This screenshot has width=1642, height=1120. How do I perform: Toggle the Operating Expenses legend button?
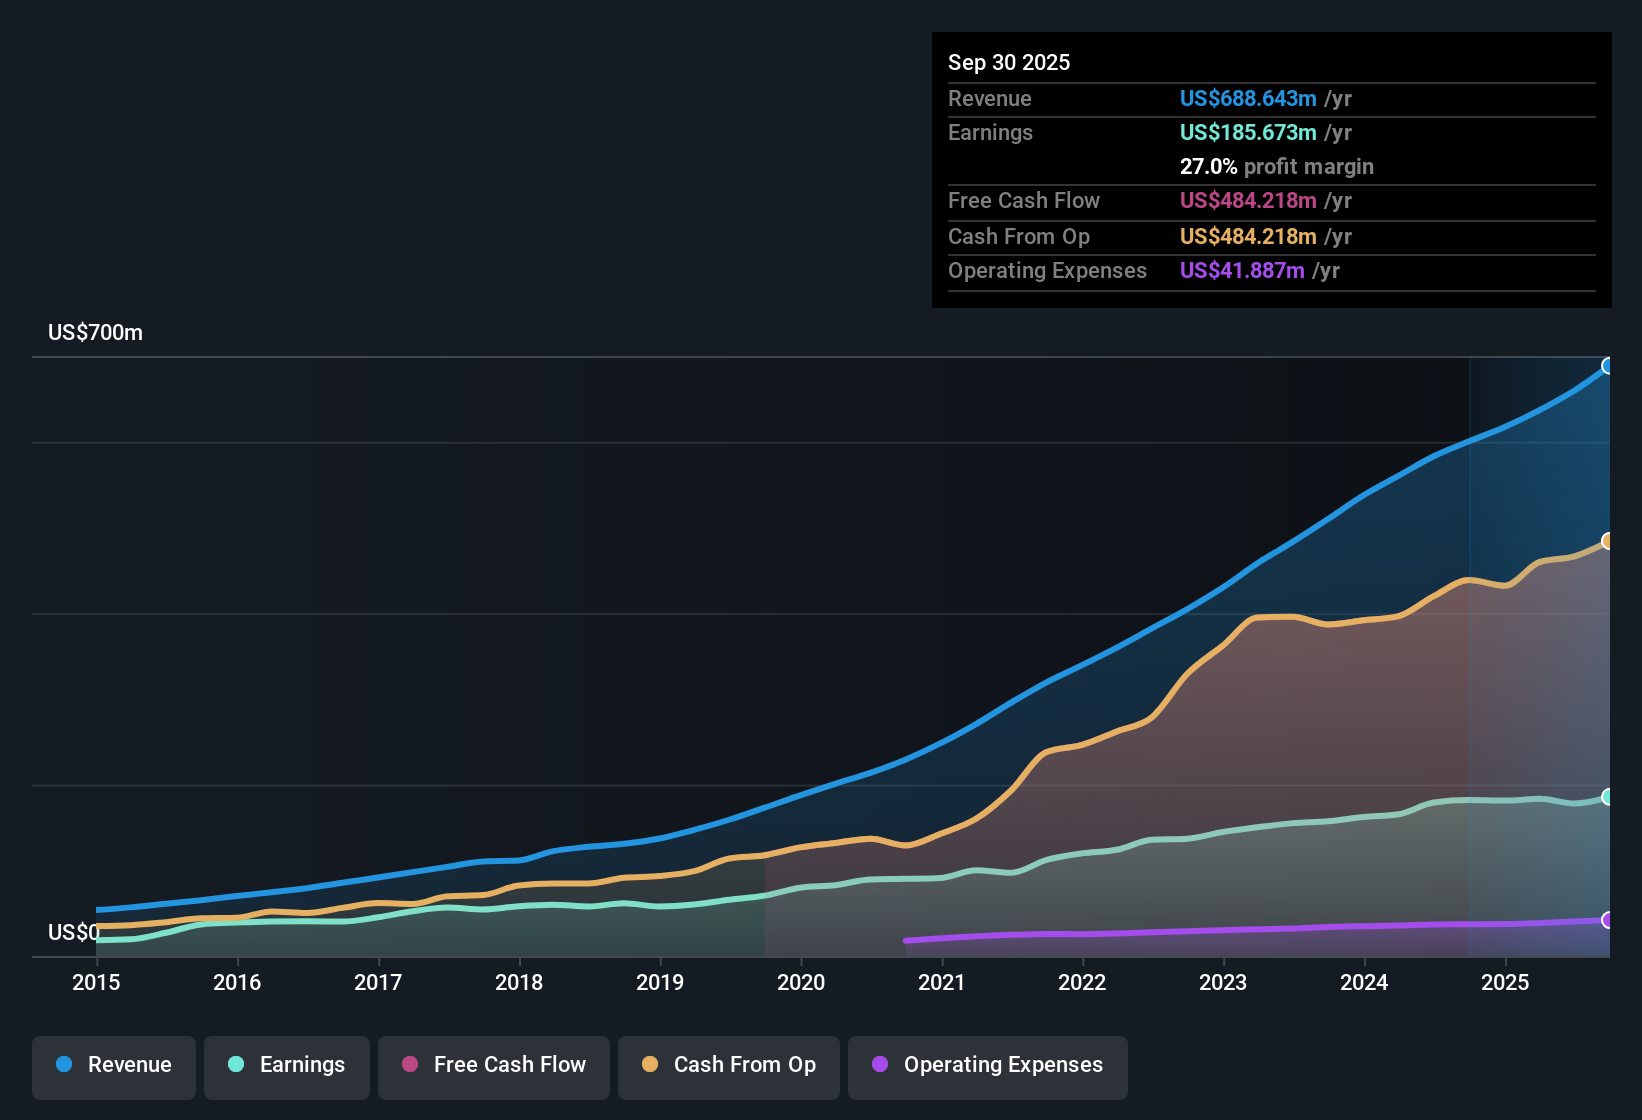point(988,1067)
